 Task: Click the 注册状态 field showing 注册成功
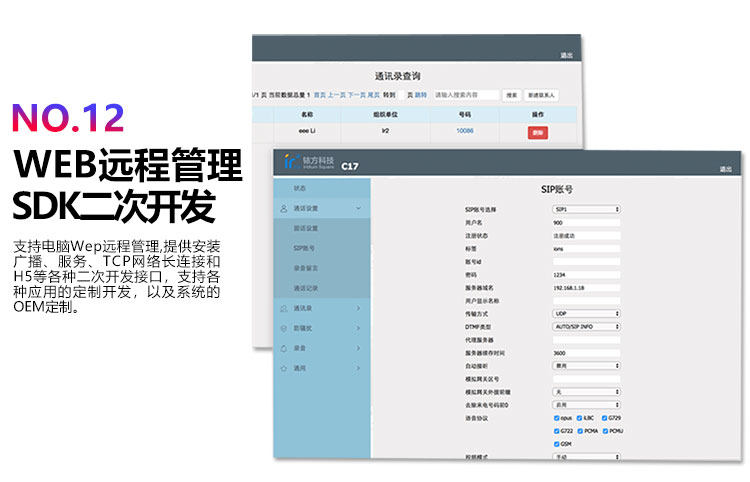(x=586, y=236)
